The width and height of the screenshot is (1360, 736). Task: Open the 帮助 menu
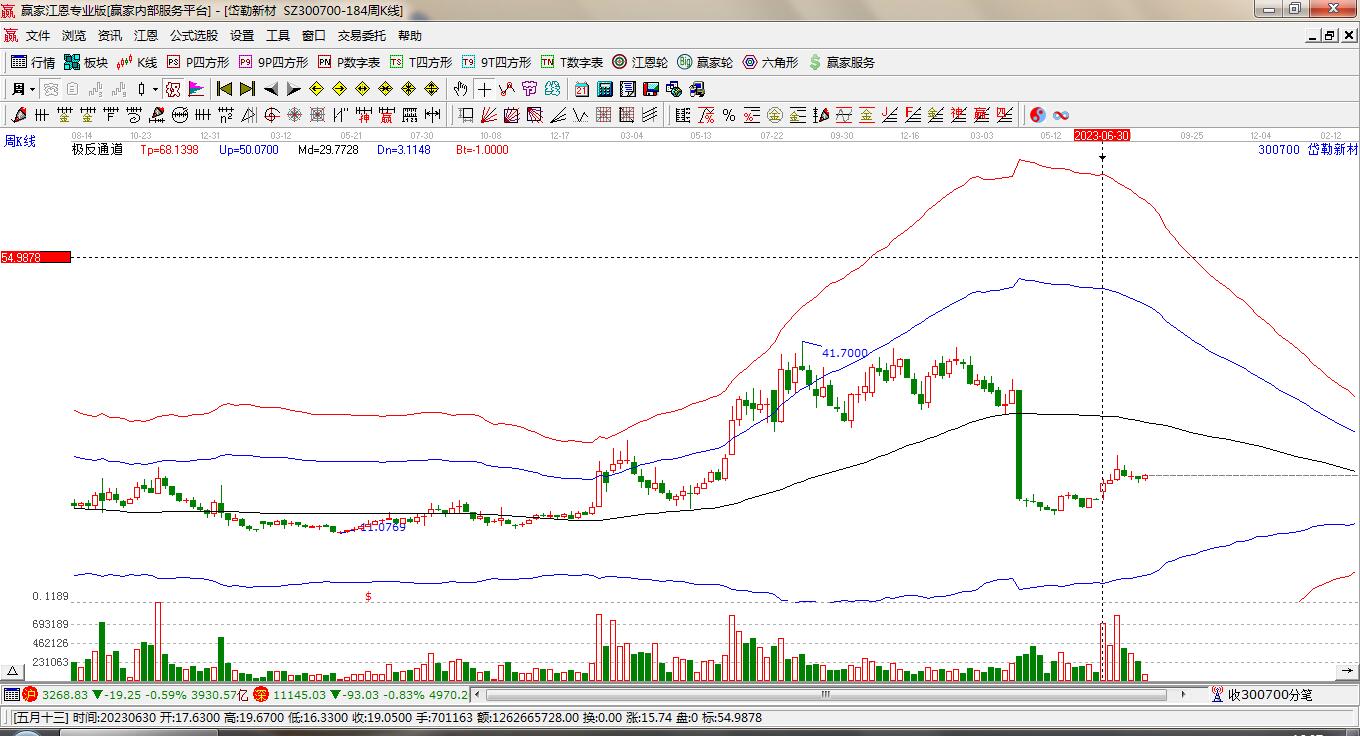coord(410,36)
